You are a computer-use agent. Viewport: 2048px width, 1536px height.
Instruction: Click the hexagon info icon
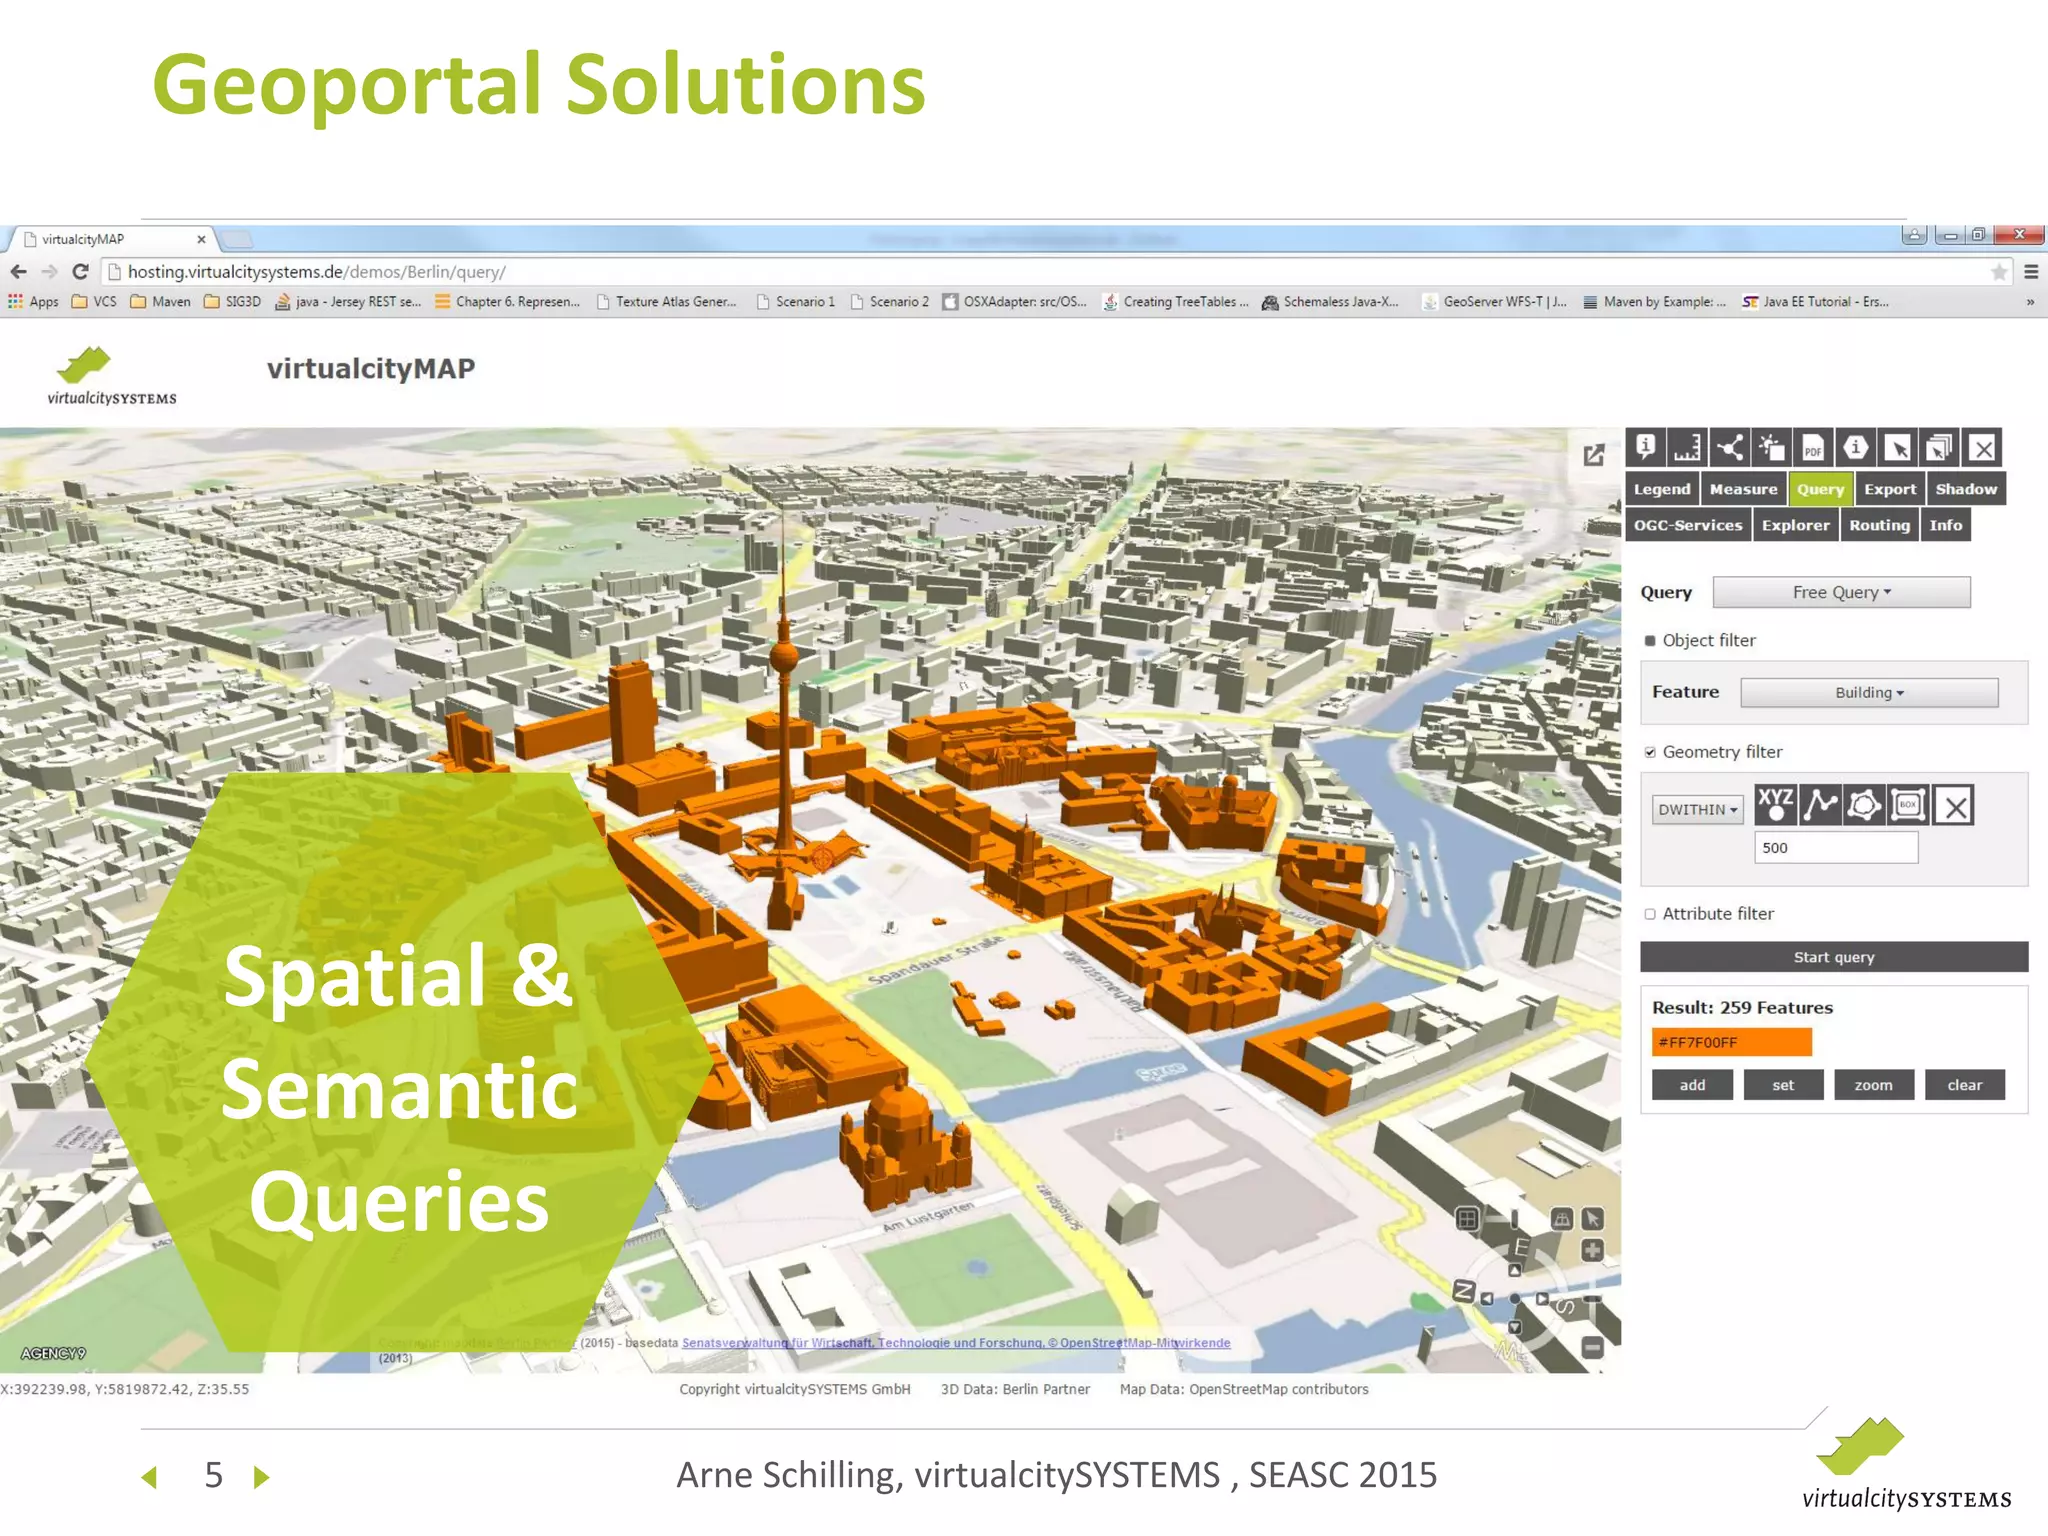point(1856,448)
